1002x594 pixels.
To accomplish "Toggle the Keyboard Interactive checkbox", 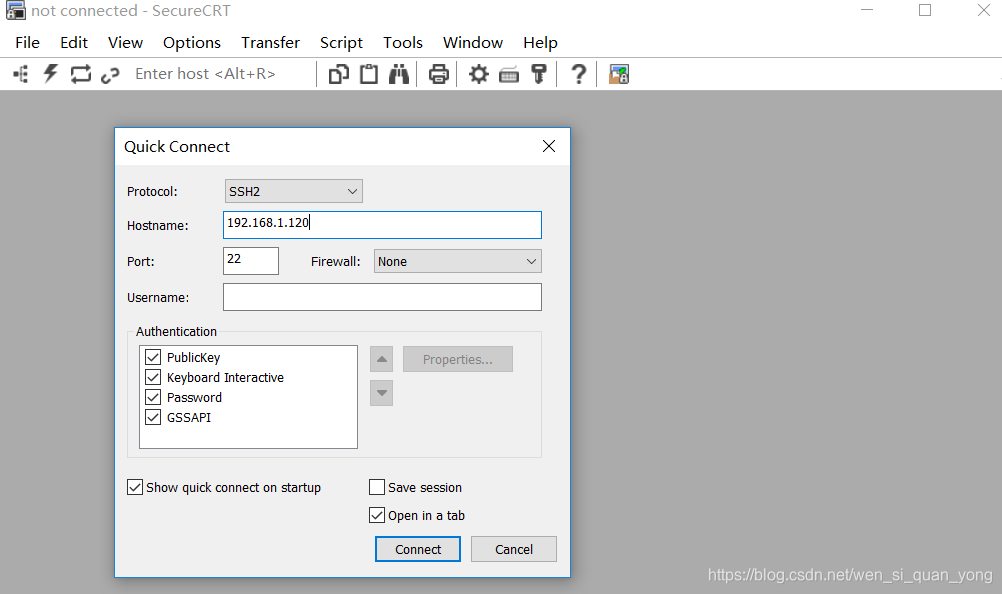I will click(x=153, y=377).
